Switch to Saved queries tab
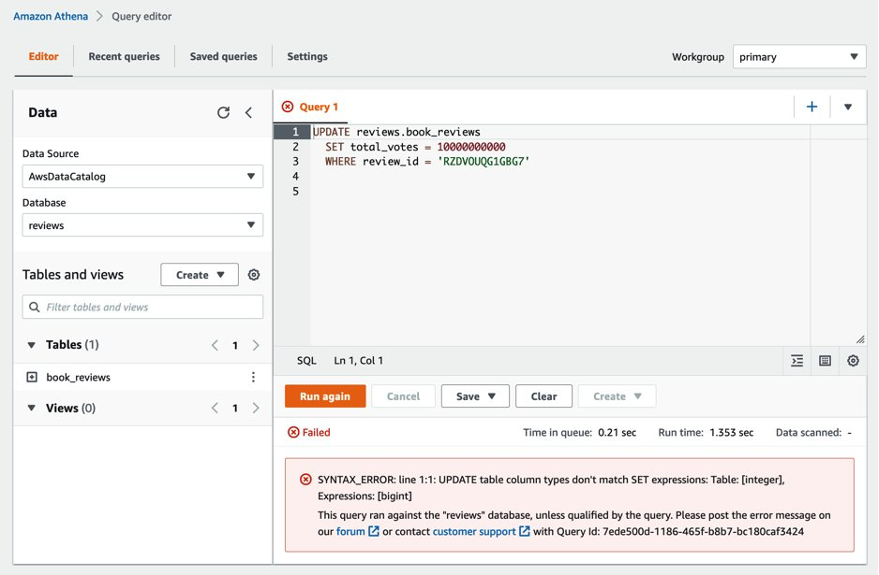879x575 pixels. 223,57
